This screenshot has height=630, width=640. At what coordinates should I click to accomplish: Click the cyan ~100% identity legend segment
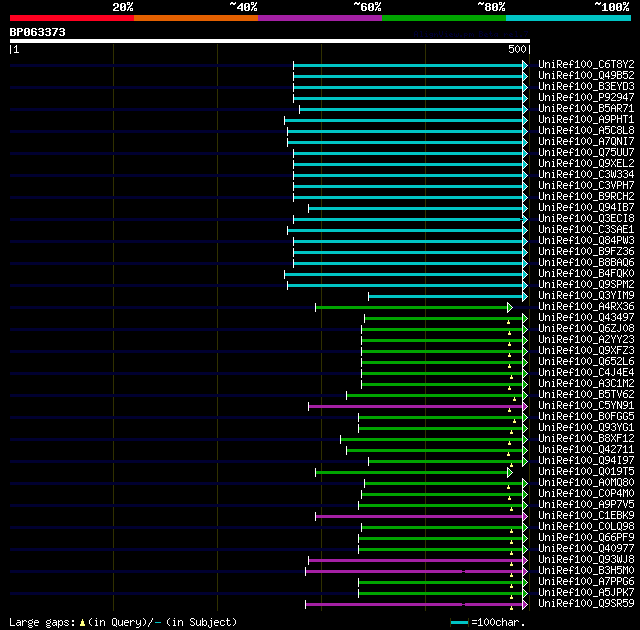pyautogui.click(x=568, y=18)
